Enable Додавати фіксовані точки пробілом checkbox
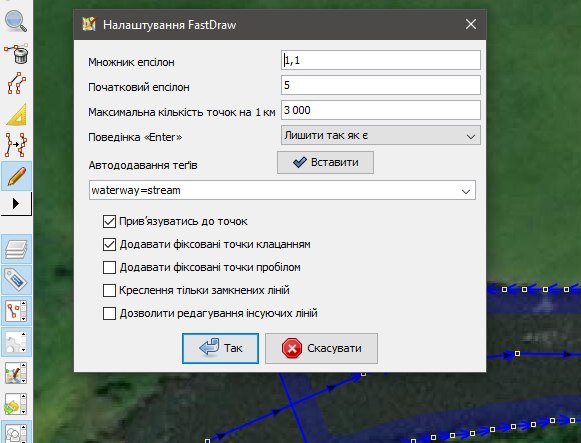 [109, 267]
